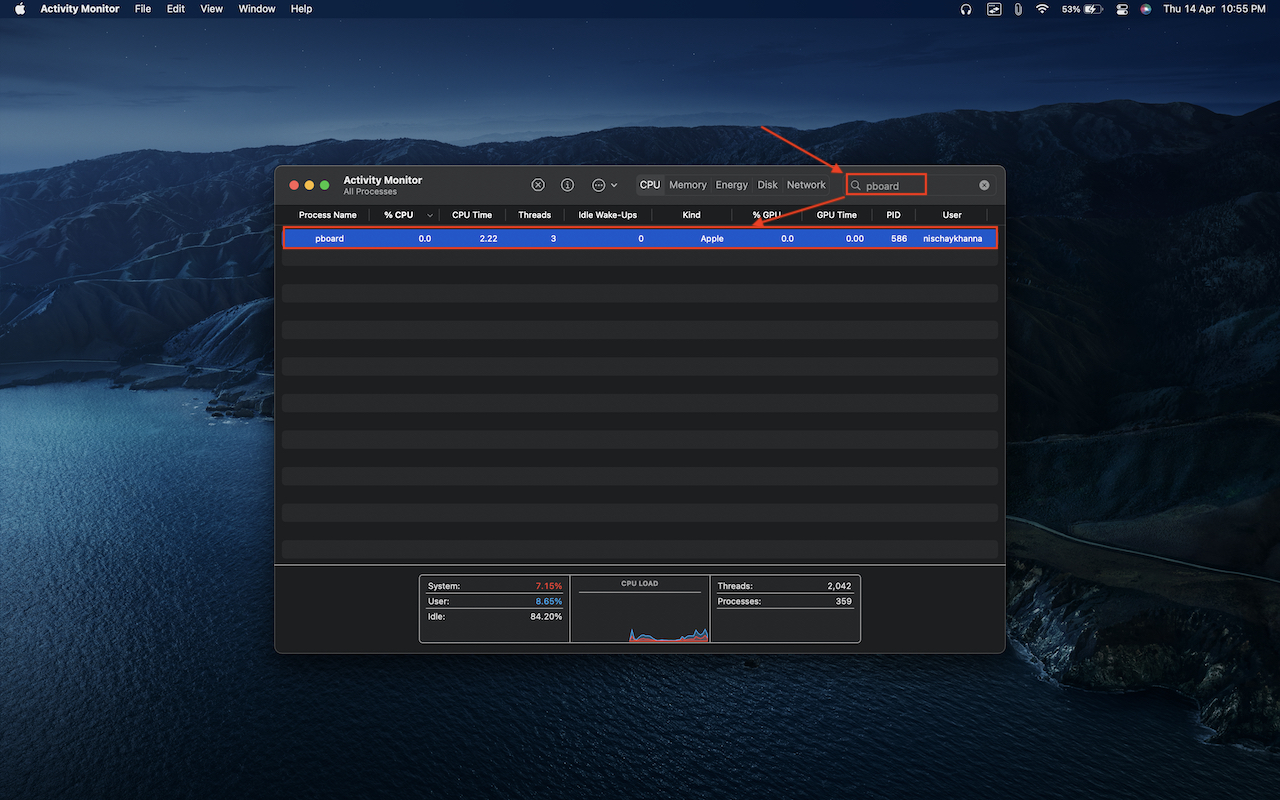Sort by PID column
This screenshot has height=800, width=1280.
coord(893,215)
